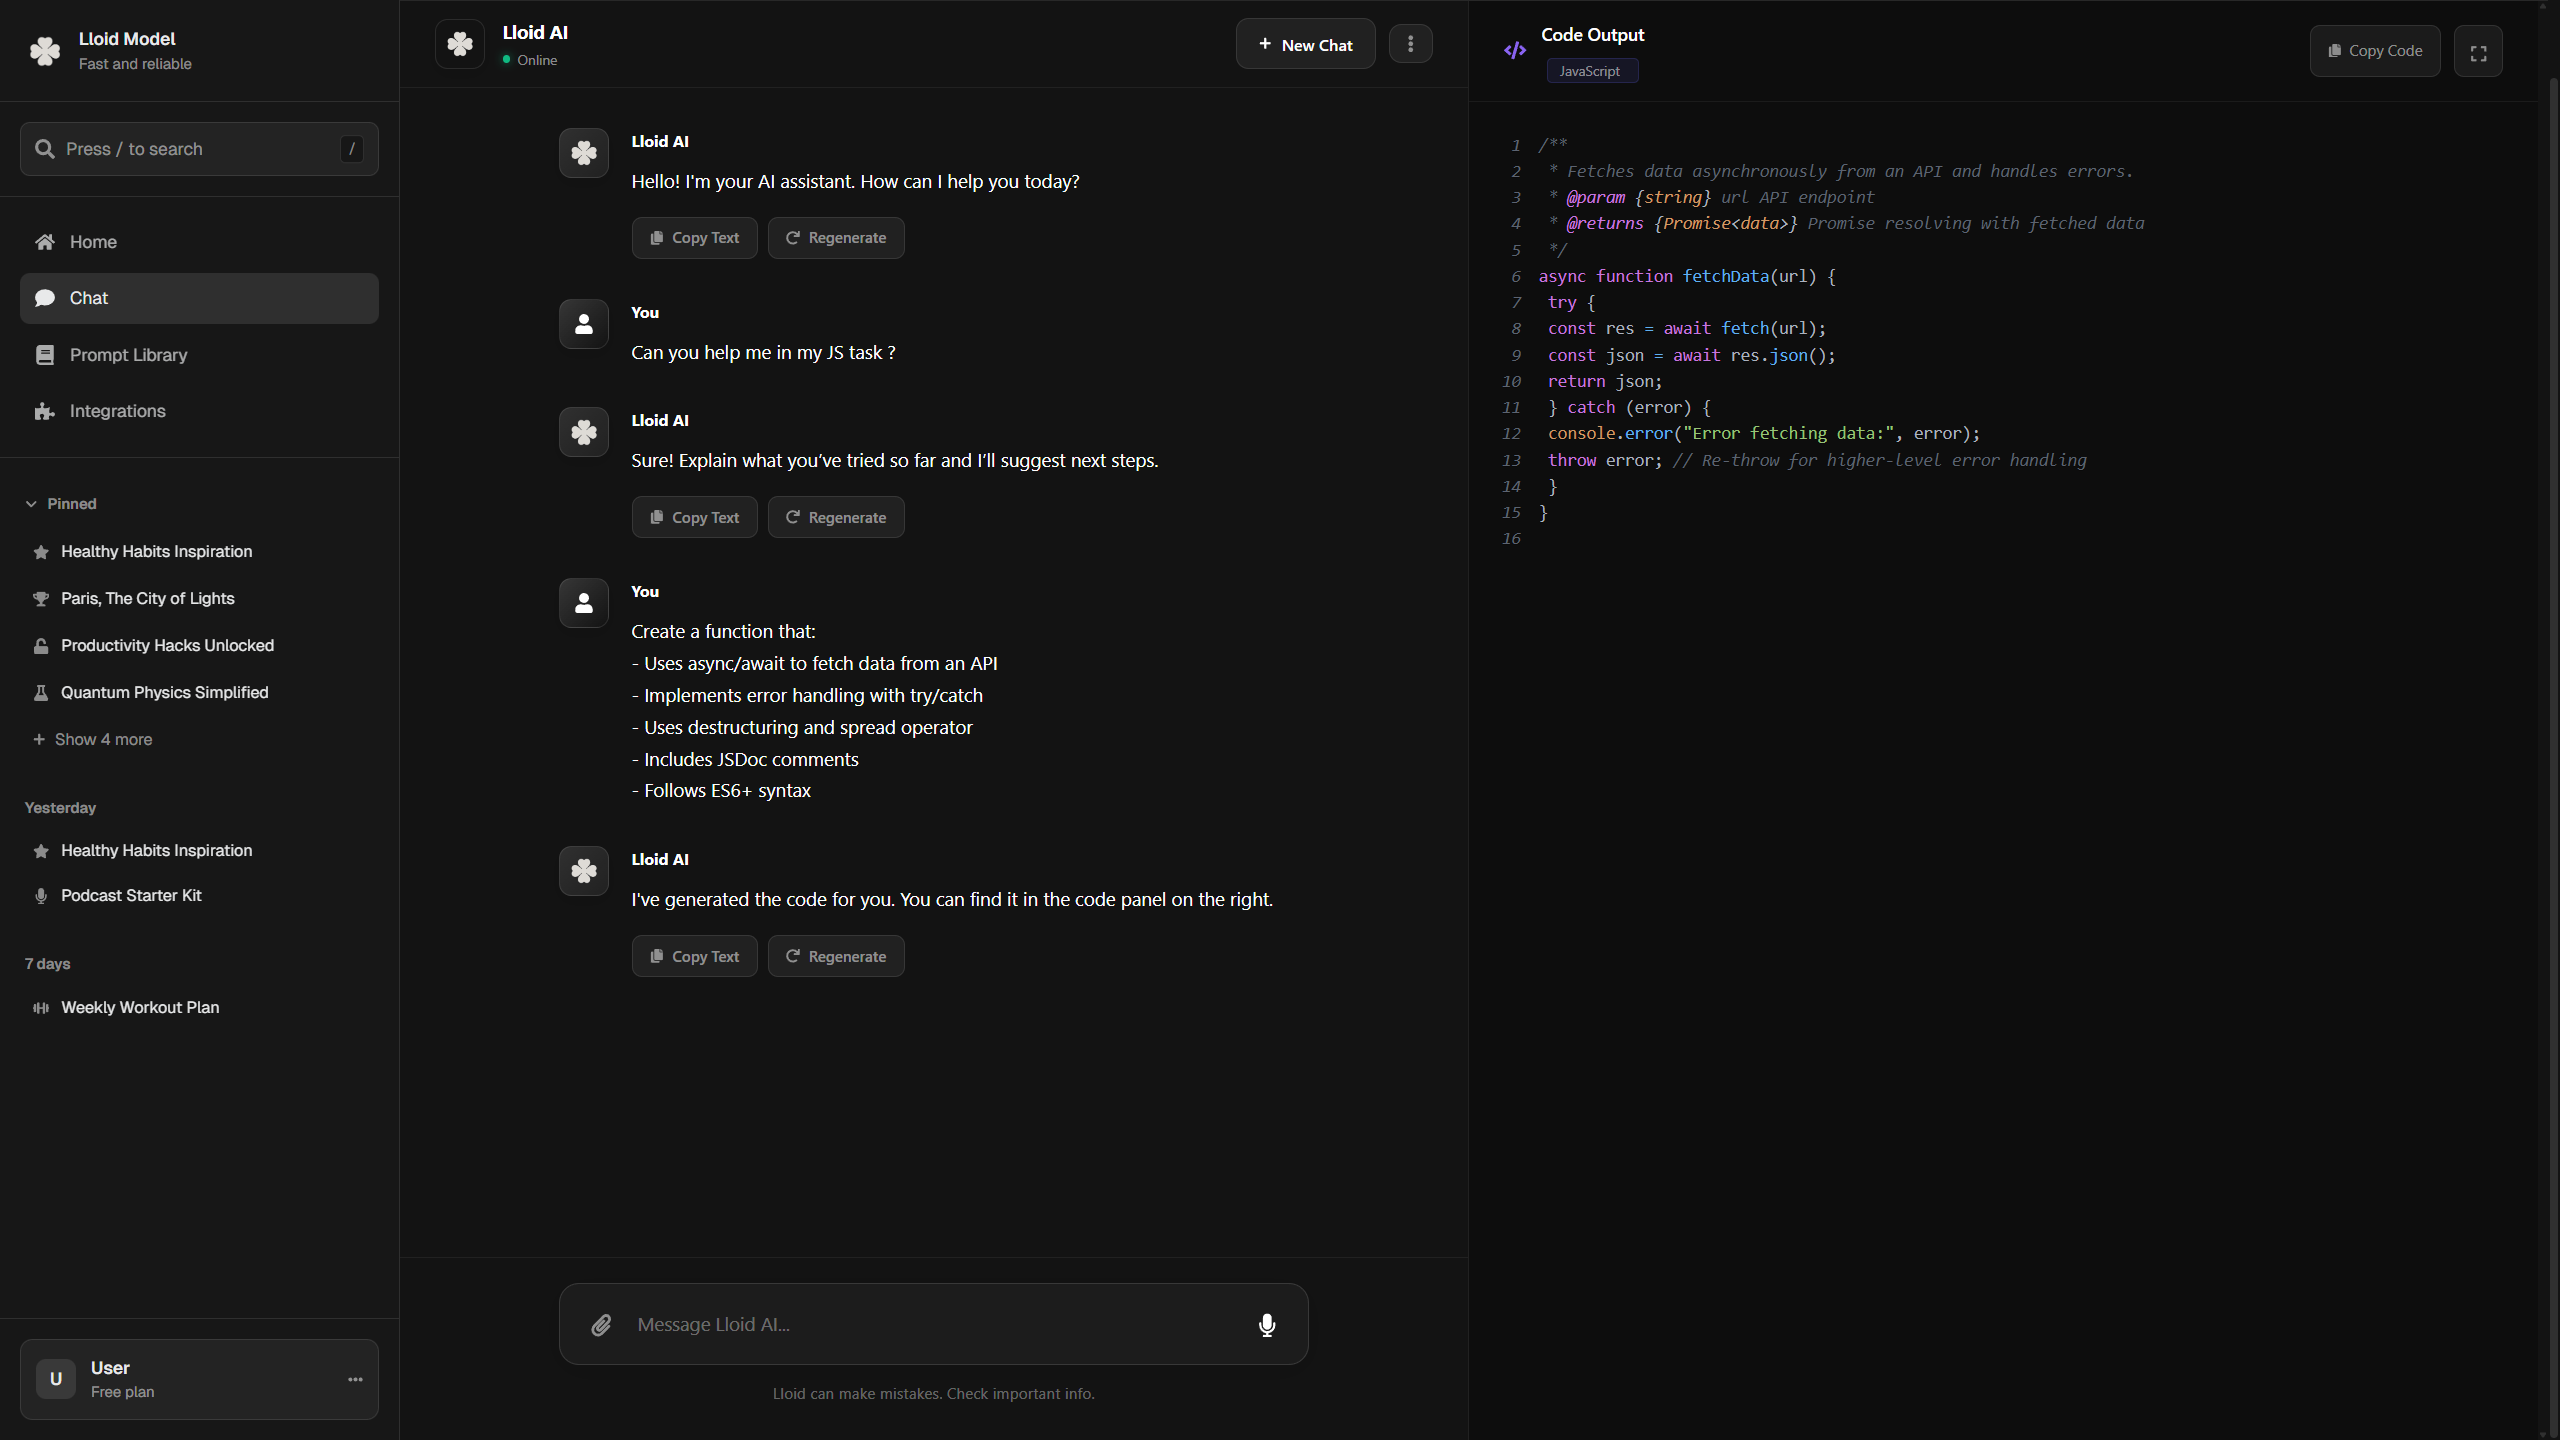
Task: Click the microphone voice input icon
Action: point(1267,1325)
